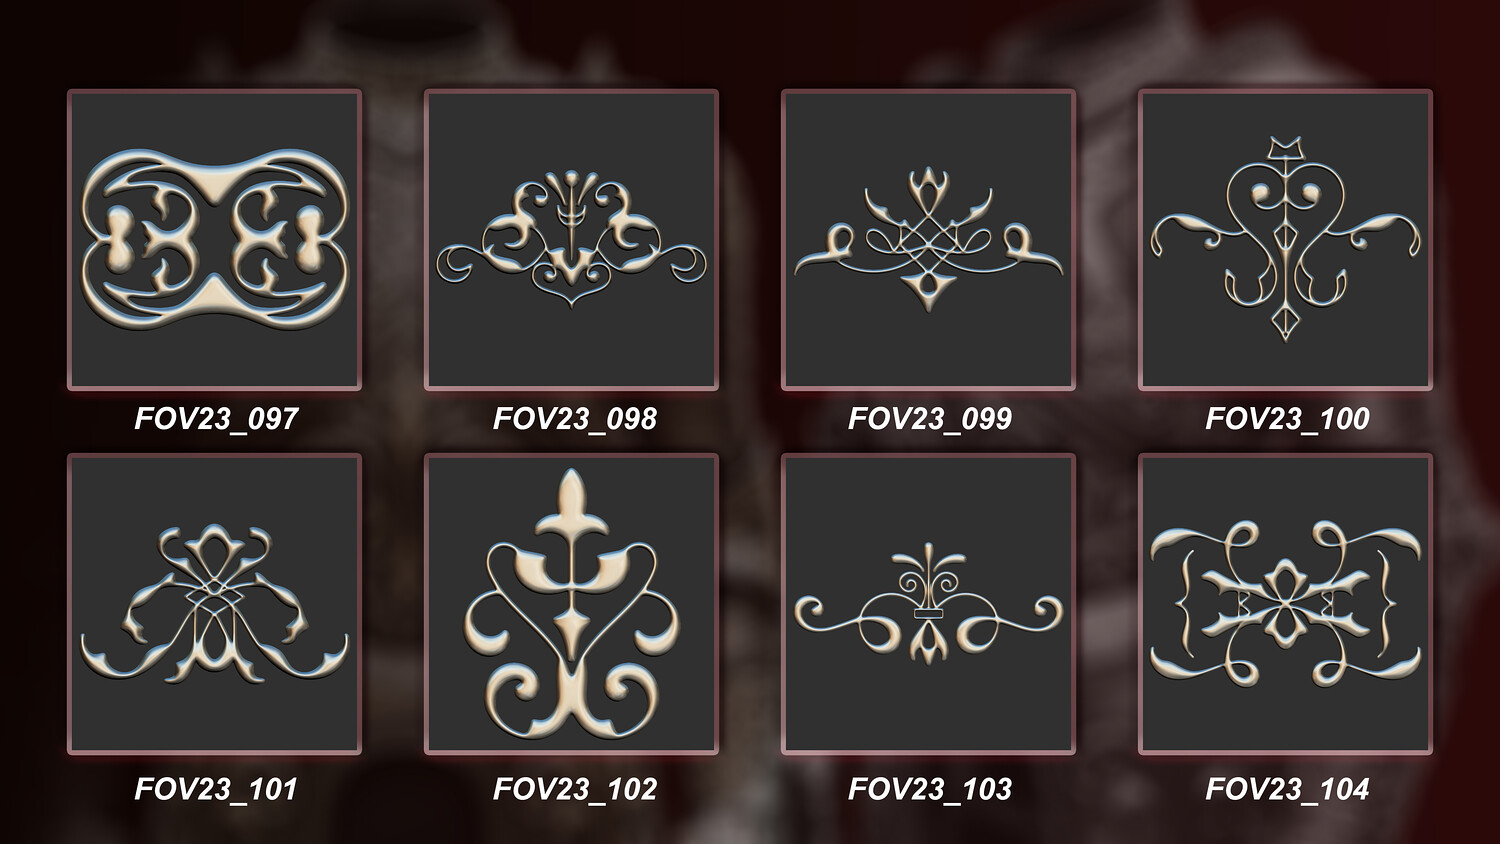Select the FOV23_103 scroll ornament thumbnail
The image size is (1500, 844).
coord(928,604)
